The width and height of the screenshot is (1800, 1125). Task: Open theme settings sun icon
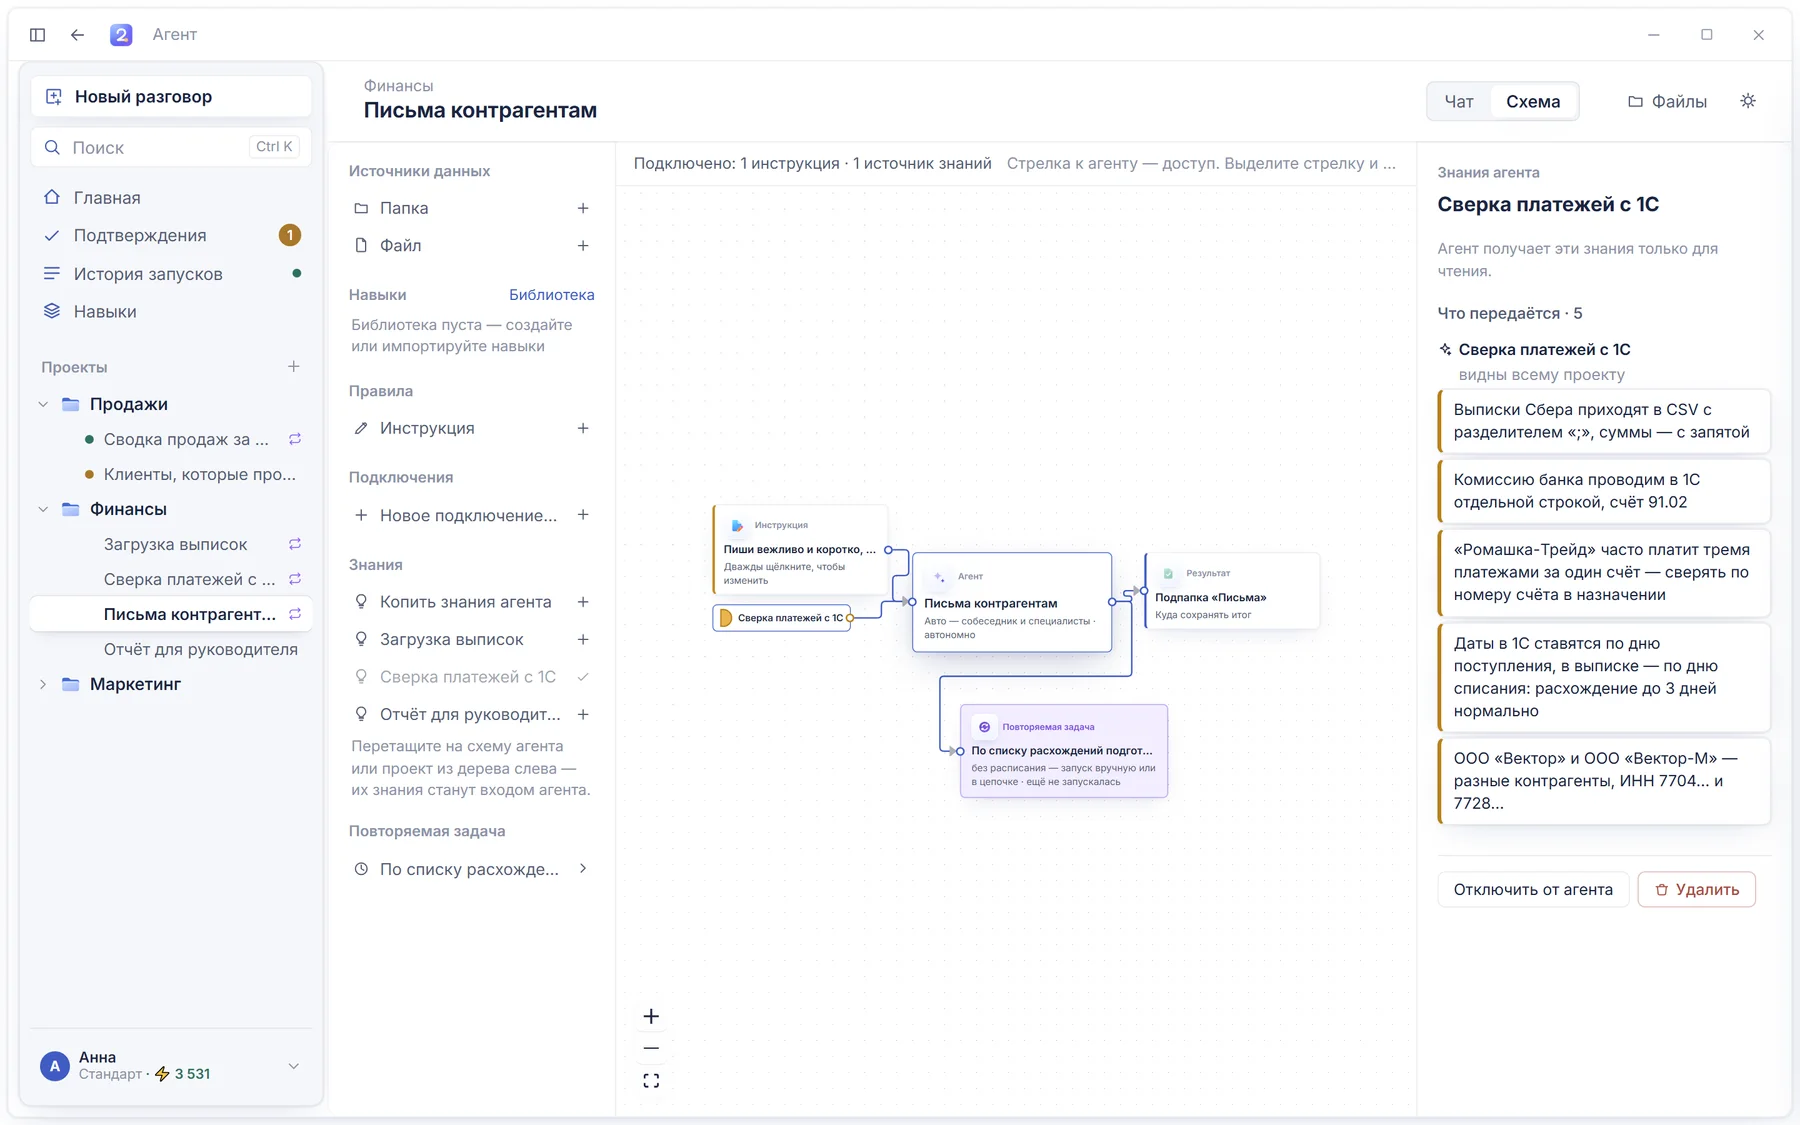pyautogui.click(x=1748, y=101)
